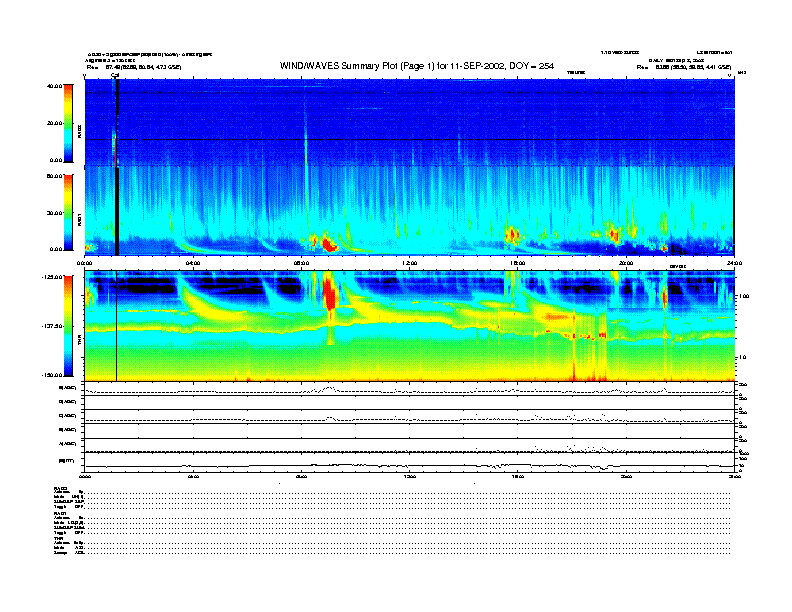Click the -137.50 label on TNR scale
This screenshot has height=612, width=792.
point(52,326)
